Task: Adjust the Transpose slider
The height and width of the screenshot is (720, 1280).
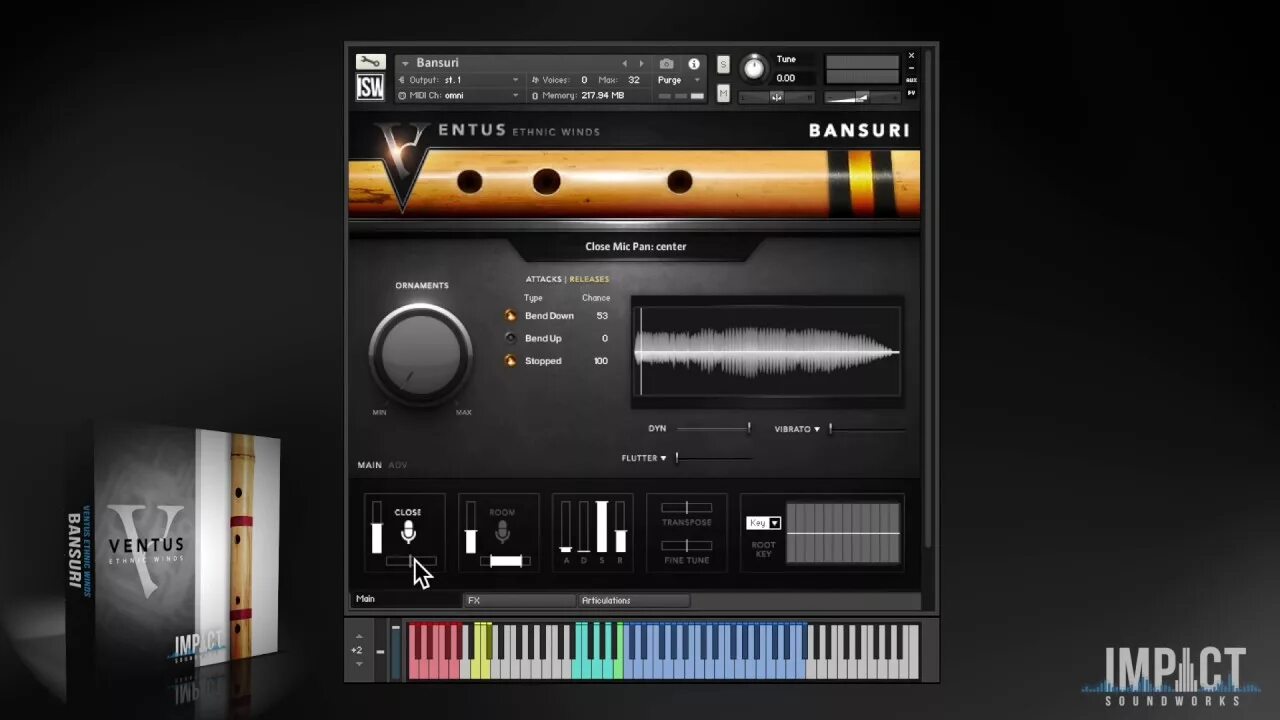Action: pyautogui.click(x=686, y=508)
